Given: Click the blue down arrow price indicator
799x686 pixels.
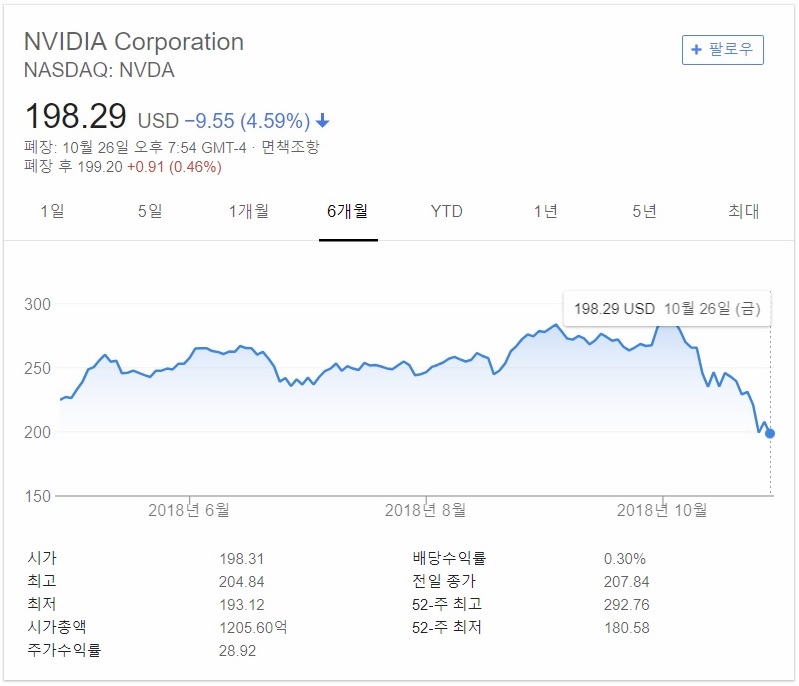Looking at the screenshot, I should tap(323, 121).
